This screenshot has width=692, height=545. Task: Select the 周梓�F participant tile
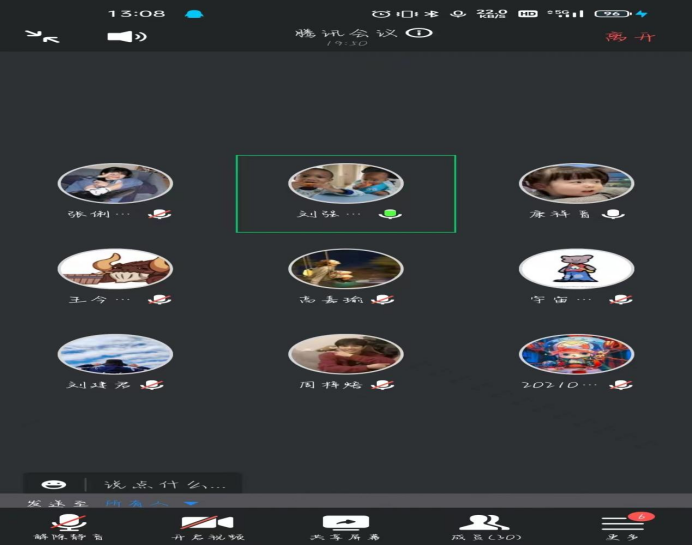point(345,353)
